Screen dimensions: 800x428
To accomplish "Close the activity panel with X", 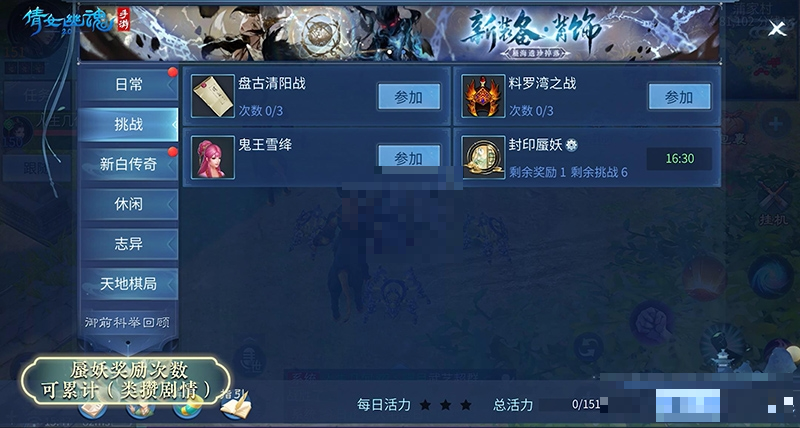I will click(x=777, y=29).
